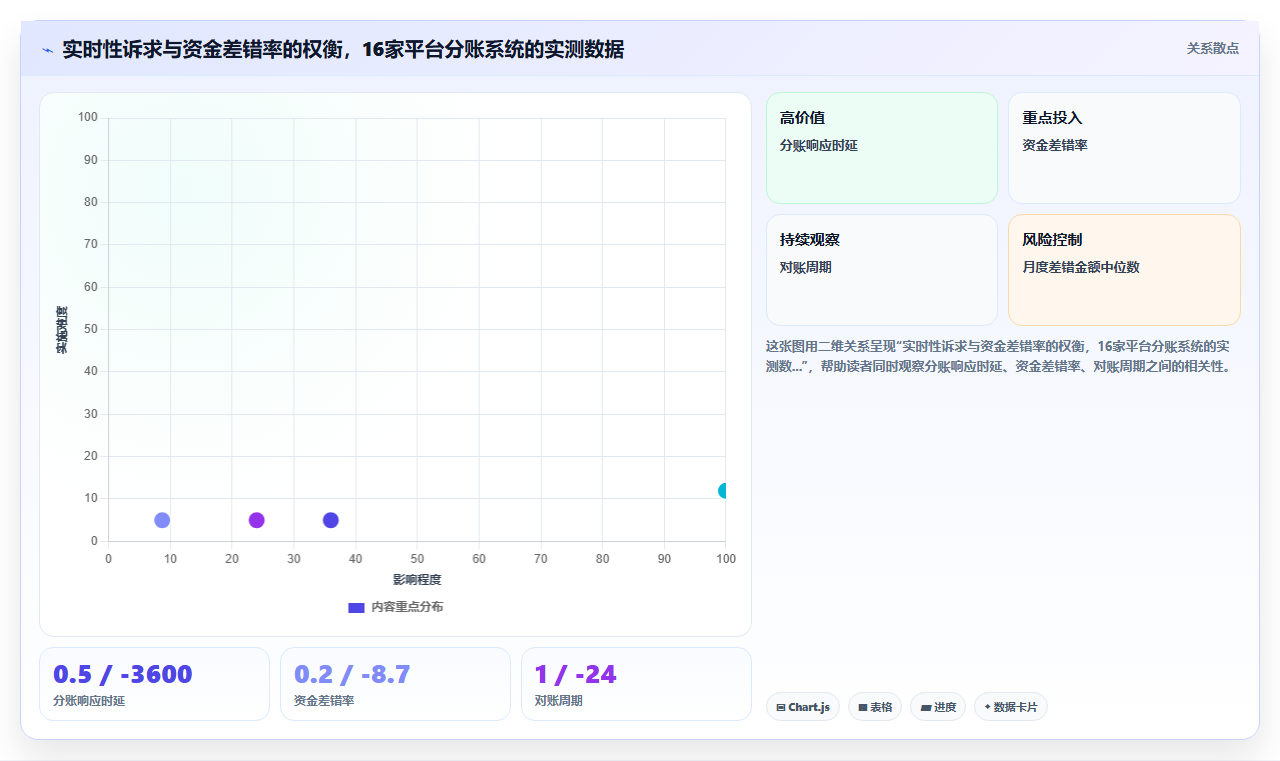
Task: Open the 风险控制 quadrant card
Action: [x=1124, y=270]
